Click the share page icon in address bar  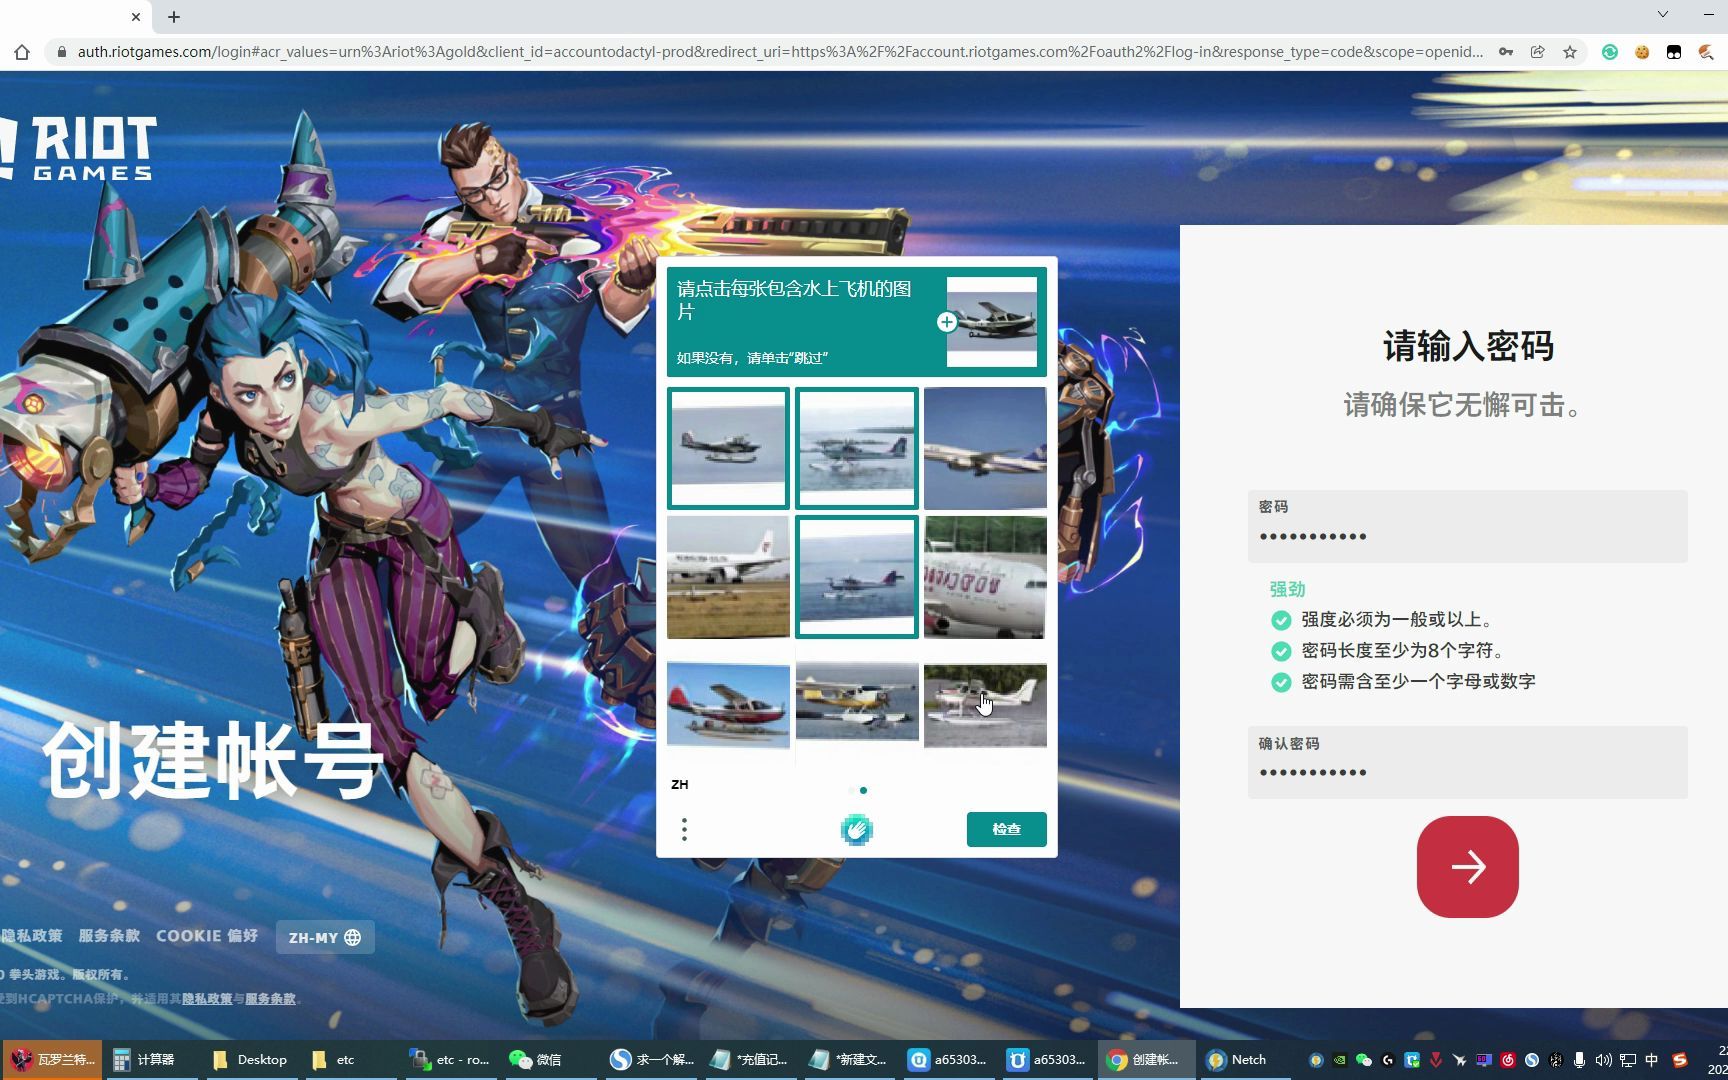pos(1538,52)
